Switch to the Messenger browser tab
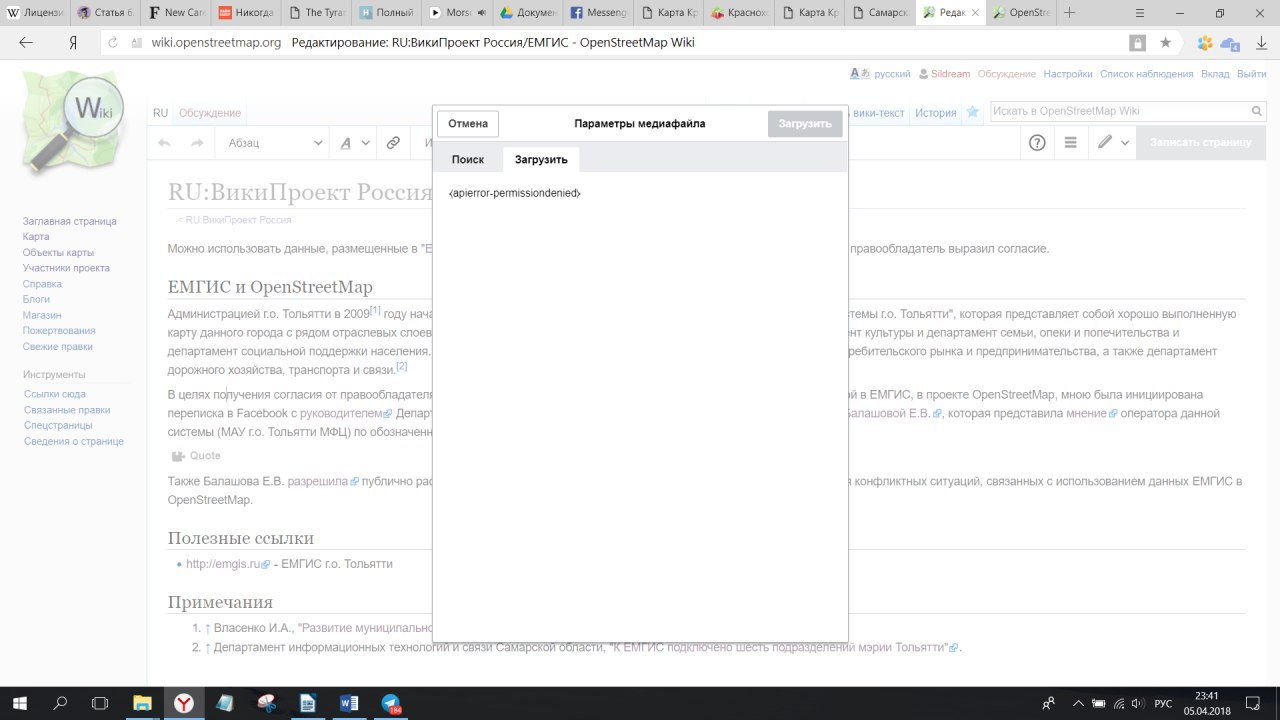The image size is (1280, 720). tap(597, 13)
